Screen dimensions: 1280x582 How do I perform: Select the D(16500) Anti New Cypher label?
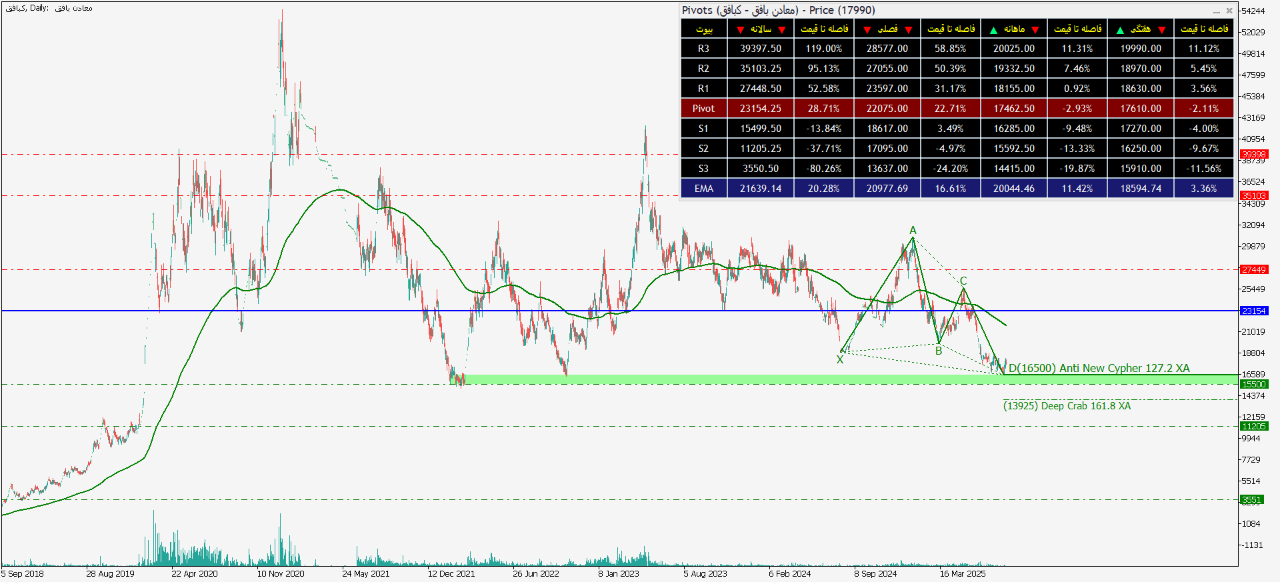click(1098, 368)
